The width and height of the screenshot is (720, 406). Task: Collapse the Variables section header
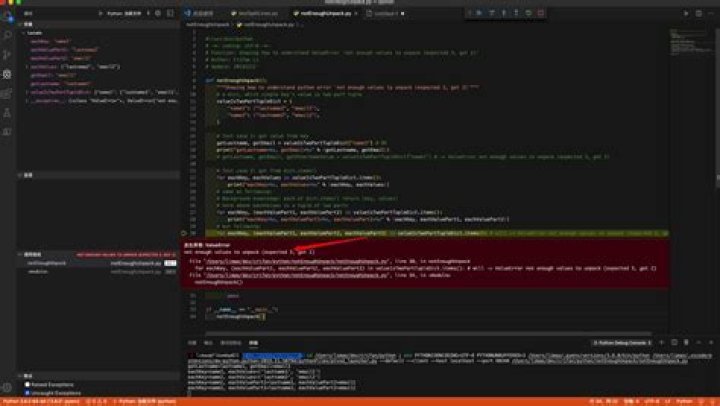(x=98, y=24)
